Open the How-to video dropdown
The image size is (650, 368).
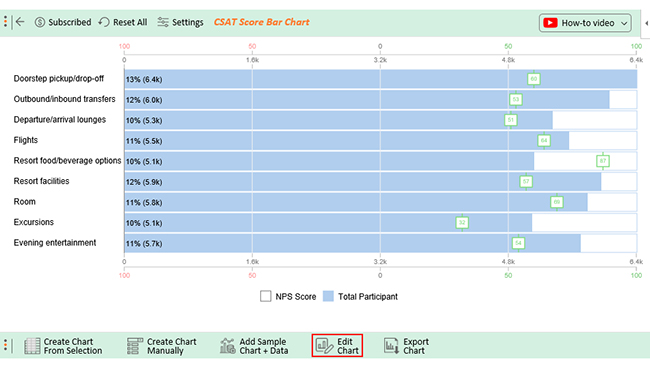click(585, 23)
